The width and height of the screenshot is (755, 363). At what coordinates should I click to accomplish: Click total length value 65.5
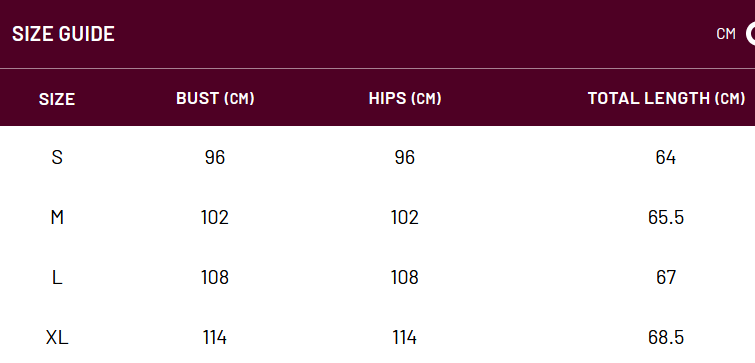coord(666,218)
